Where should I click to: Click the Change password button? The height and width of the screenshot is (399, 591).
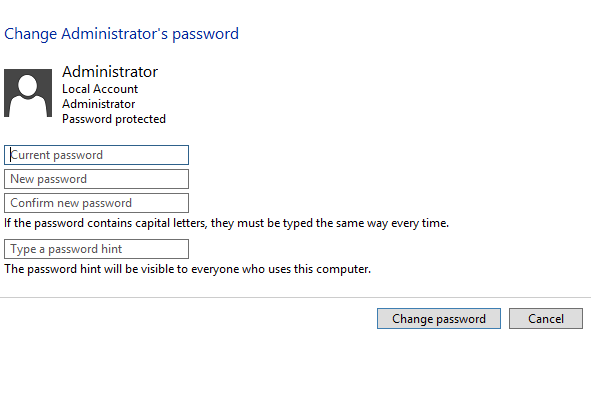point(439,319)
